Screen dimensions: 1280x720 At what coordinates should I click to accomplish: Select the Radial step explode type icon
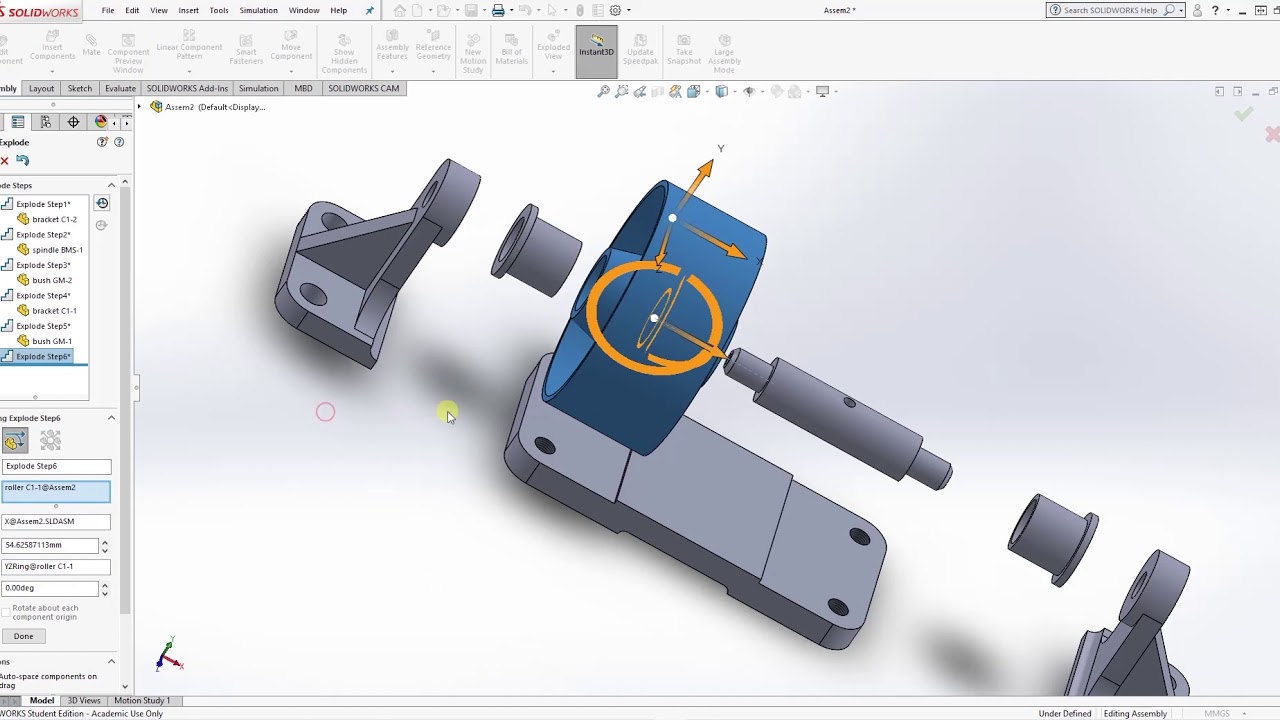(x=50, y=440)
